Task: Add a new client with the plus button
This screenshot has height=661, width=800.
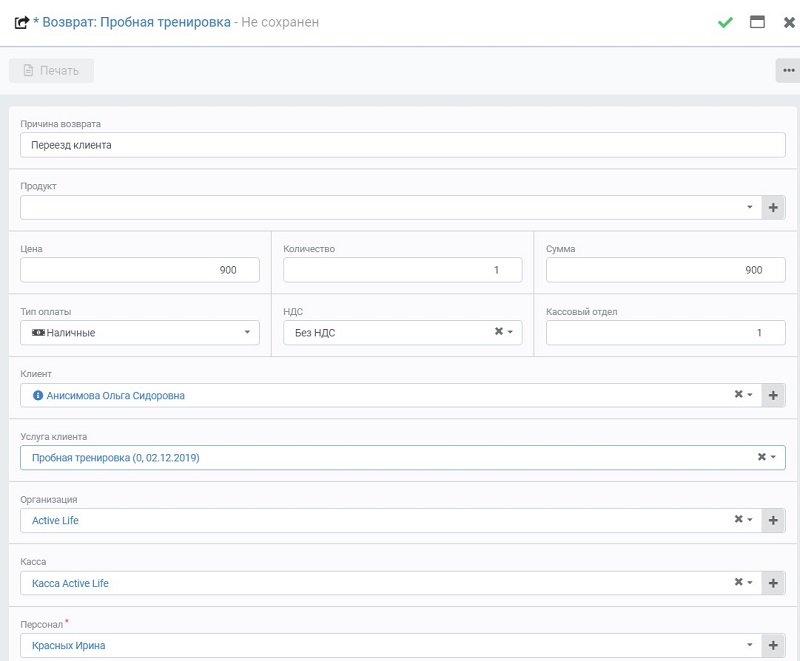Action: click(773, 395)
